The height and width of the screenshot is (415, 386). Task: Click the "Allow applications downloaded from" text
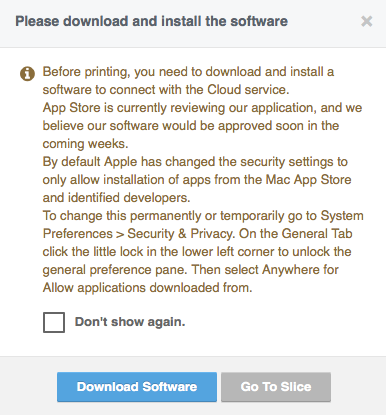pyautogui.click(x=147, y=288)
